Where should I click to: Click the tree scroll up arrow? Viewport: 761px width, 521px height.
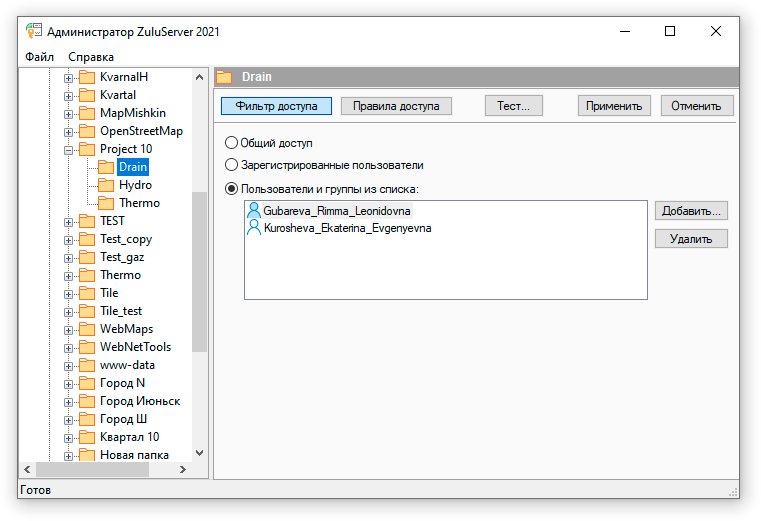pos(199,77)
